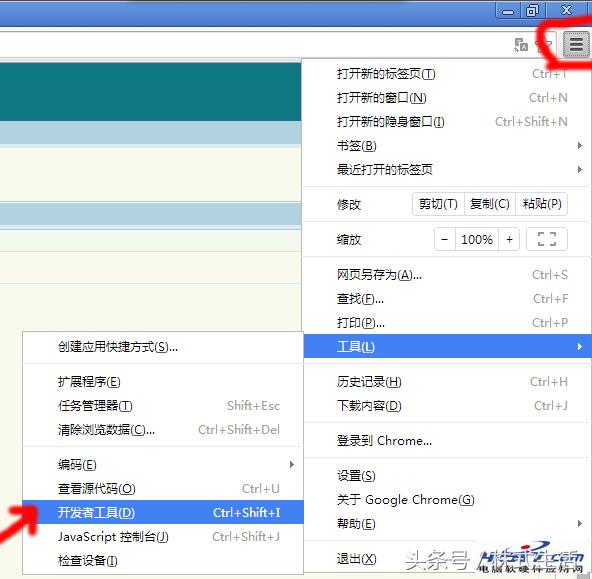This screenshot has width=592, height=579.
Task: Click the 剪切(T) cut button
Action: pos(438,204)
